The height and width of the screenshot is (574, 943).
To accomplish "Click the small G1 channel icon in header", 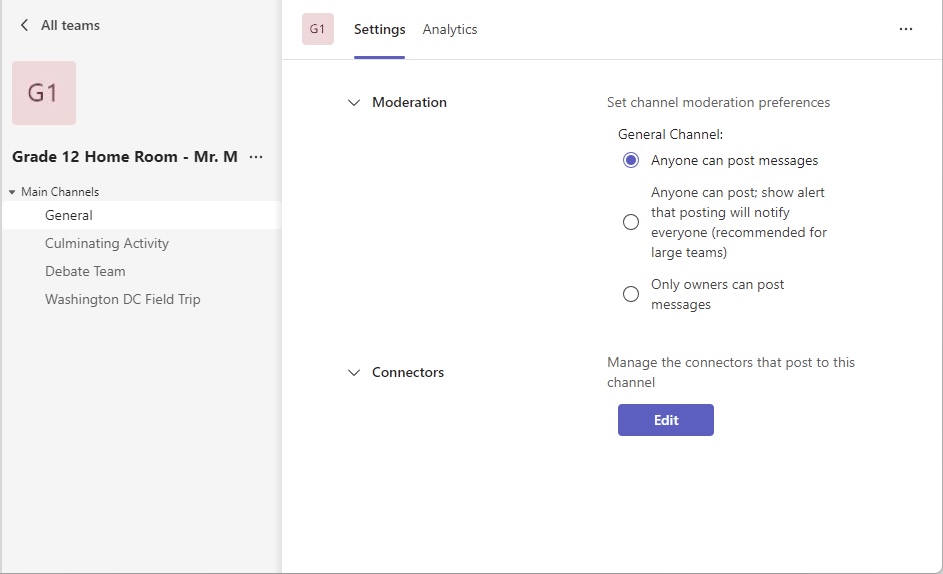I will click(x=318, y=29).
